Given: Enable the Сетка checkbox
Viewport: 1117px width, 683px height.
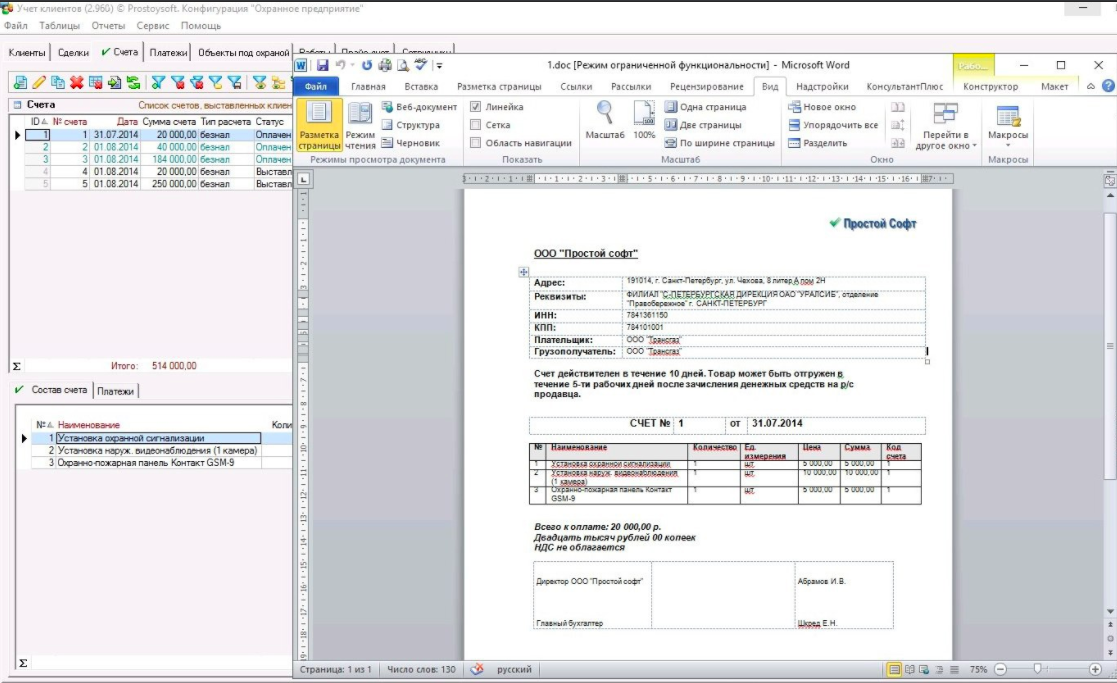Looking at the screenshot, I should click(x=477, y=125).
